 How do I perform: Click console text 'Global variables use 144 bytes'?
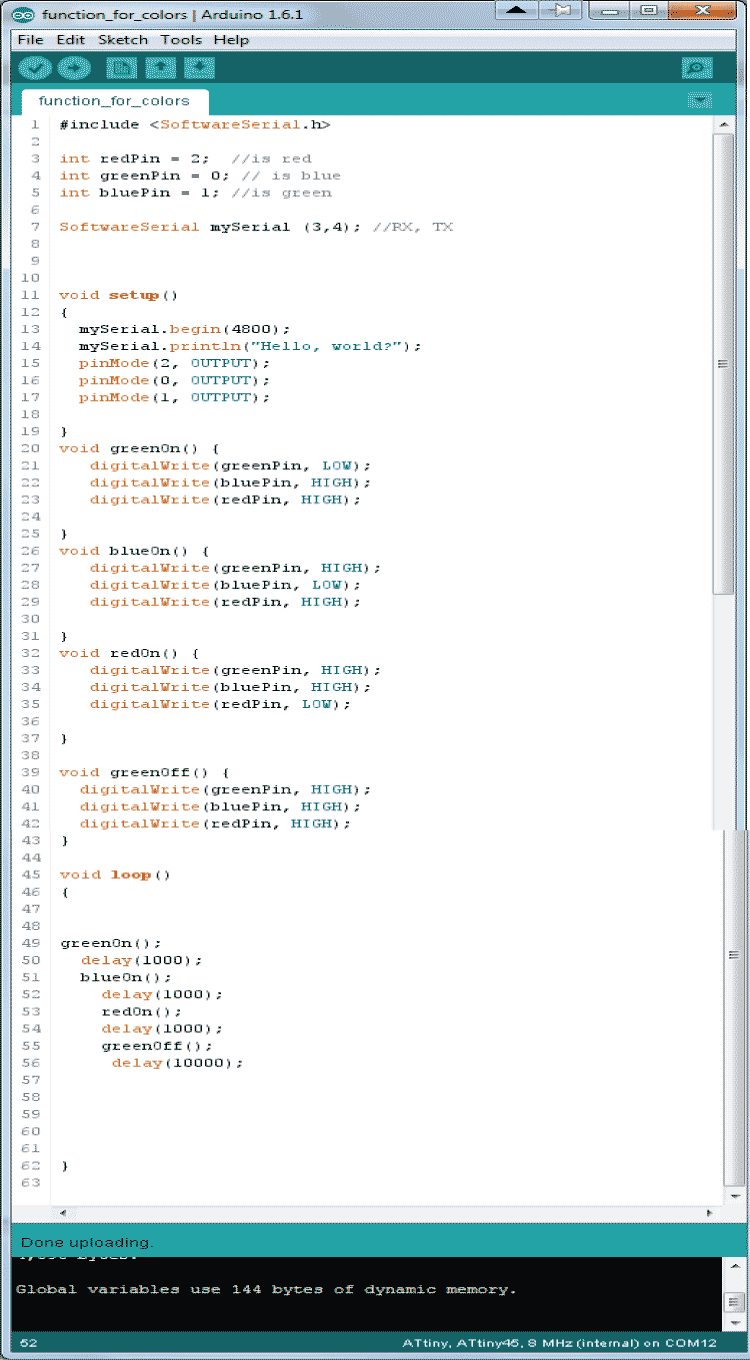pyautogui.click(x=266, y=1289)
